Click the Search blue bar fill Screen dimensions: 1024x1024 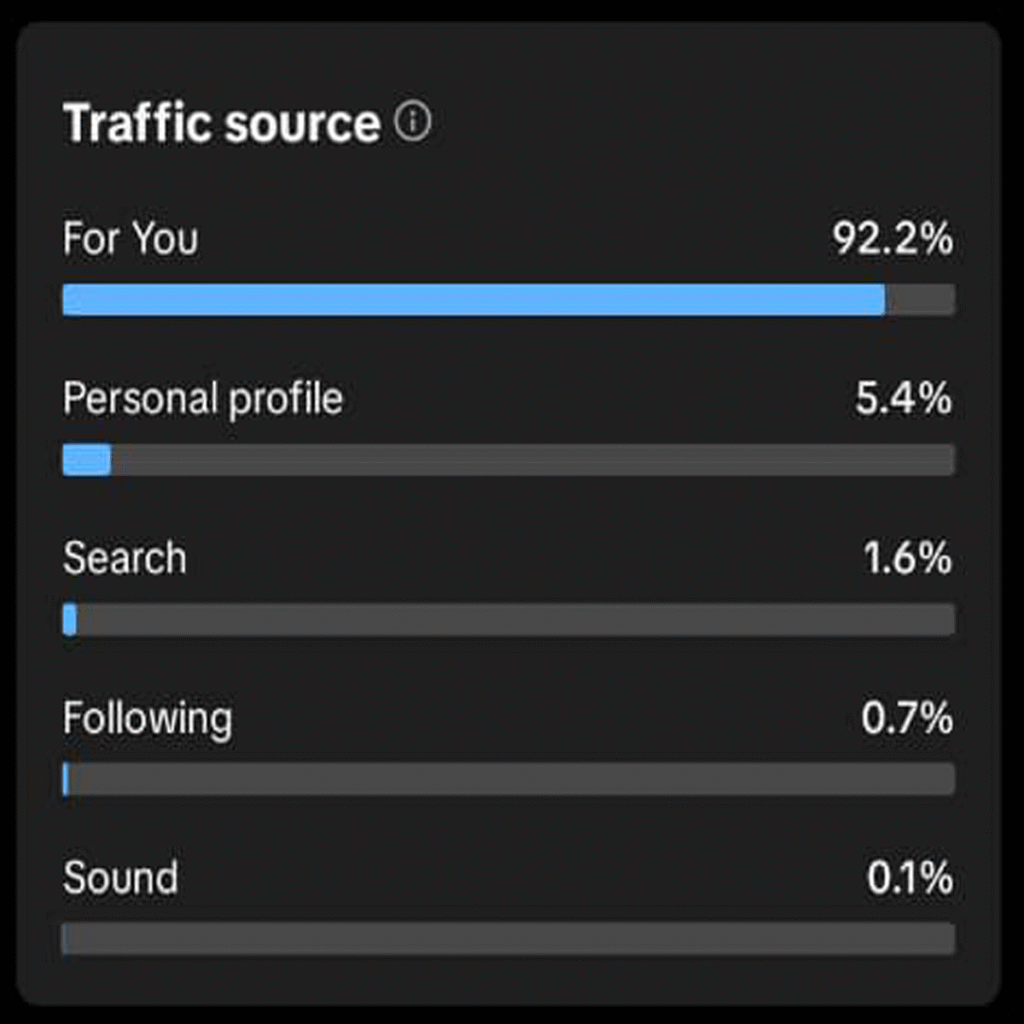pyautogui.click(x=70, y=619)
